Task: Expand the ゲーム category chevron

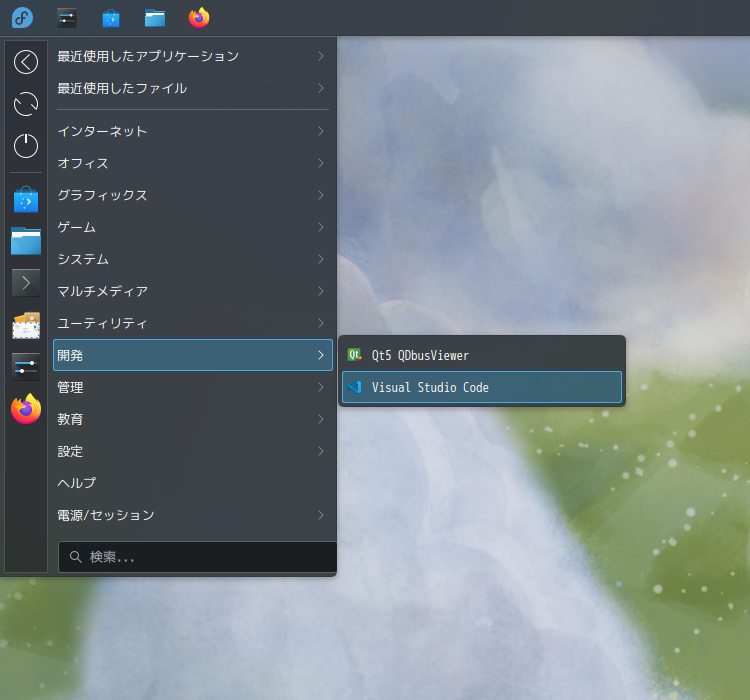Action: (x=321, y=227)
